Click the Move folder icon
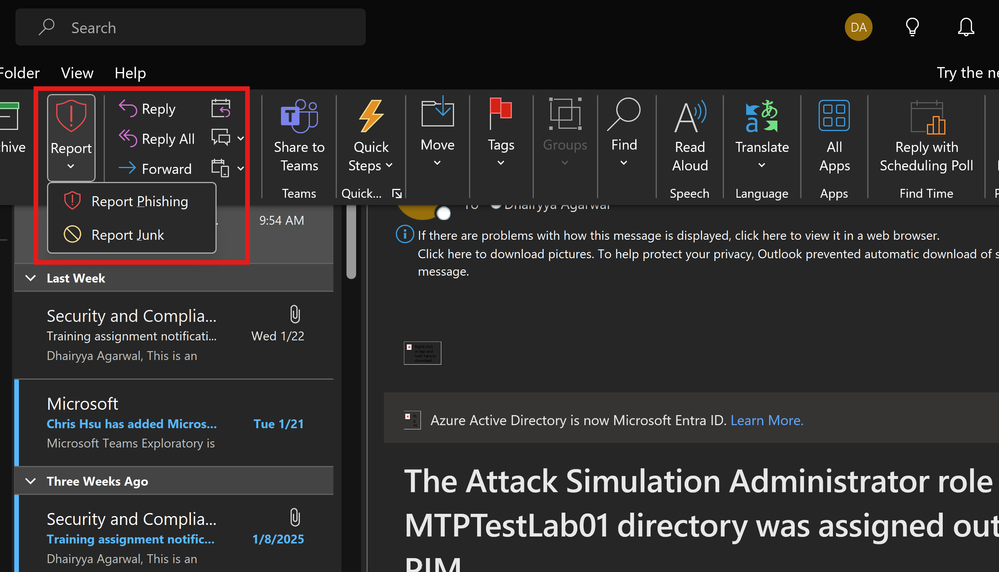Image resolution: width=999 pixels, height=572 pixels. click(438, 113)
